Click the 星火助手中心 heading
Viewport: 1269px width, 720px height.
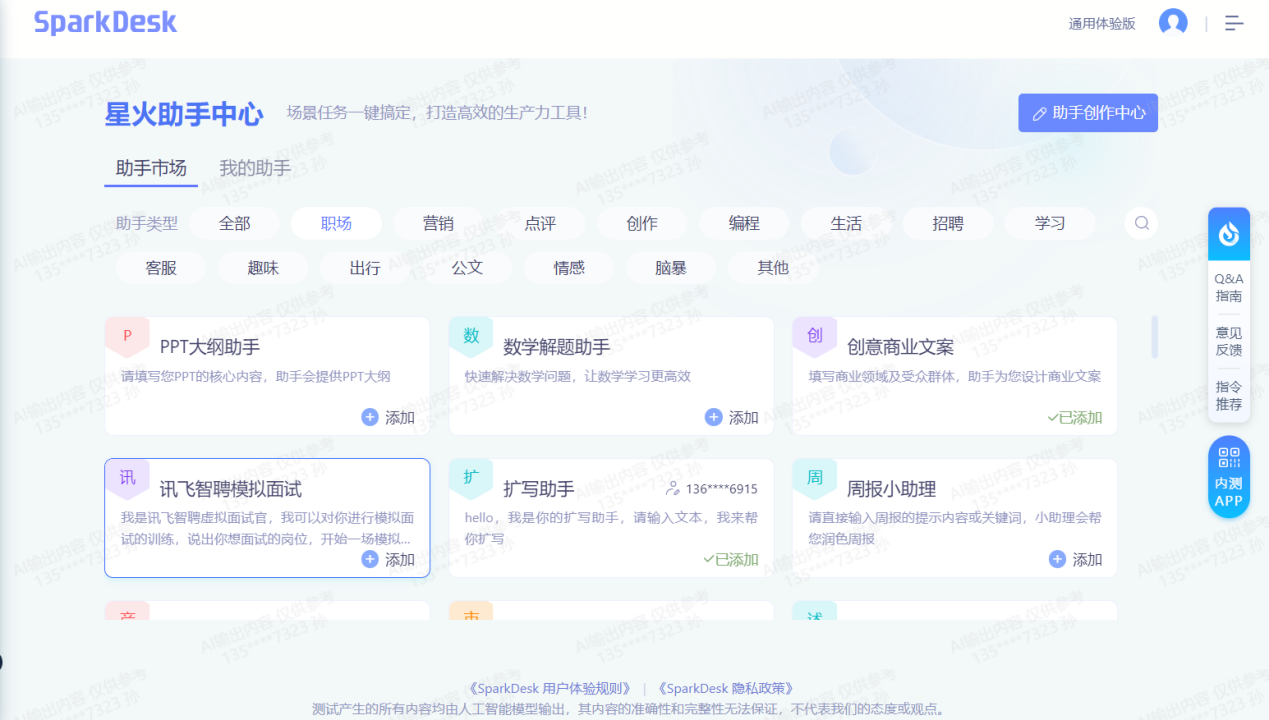pyautogui.click(x=184, y=113)
